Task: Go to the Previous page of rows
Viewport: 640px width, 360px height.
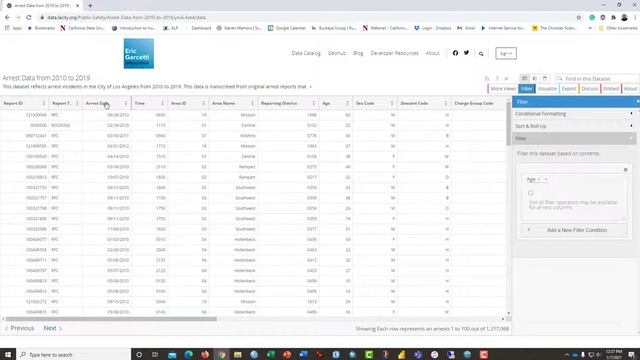Action: point(20,328)
